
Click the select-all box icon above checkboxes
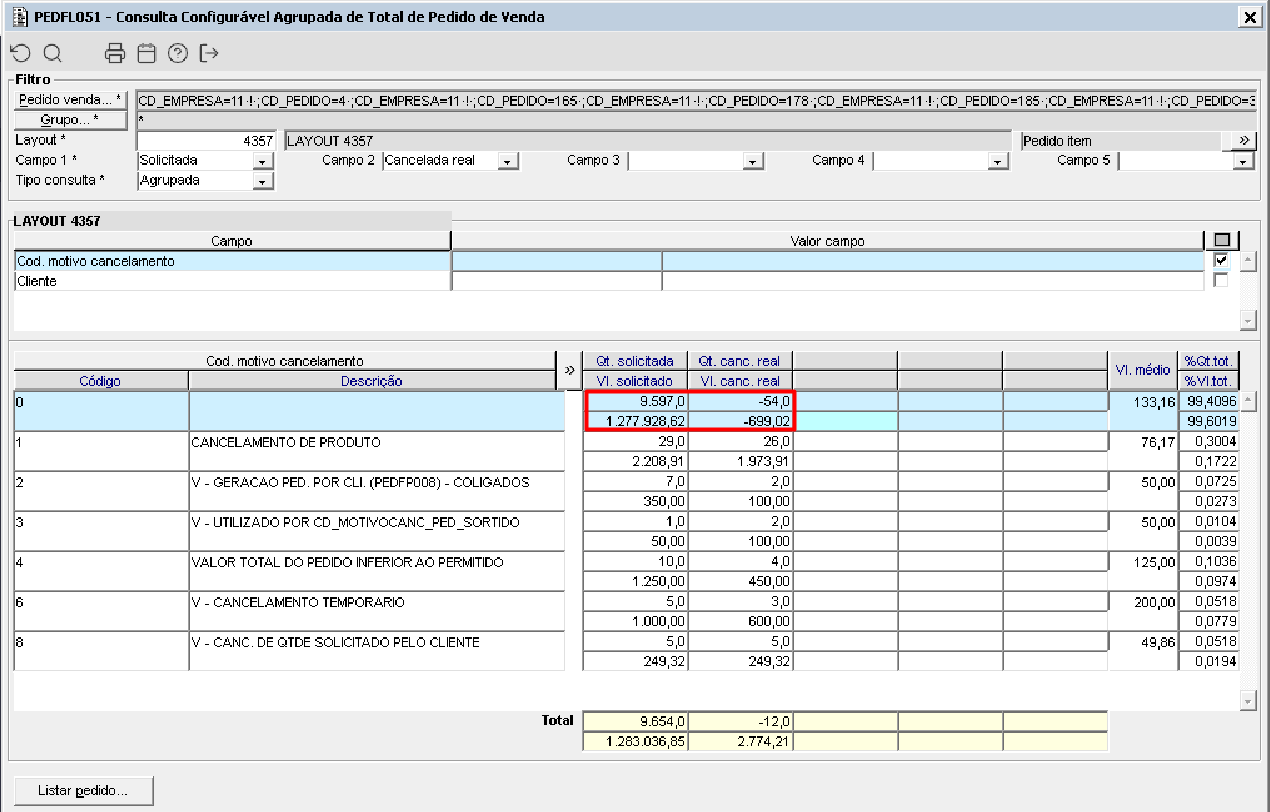click(1222, 240)
